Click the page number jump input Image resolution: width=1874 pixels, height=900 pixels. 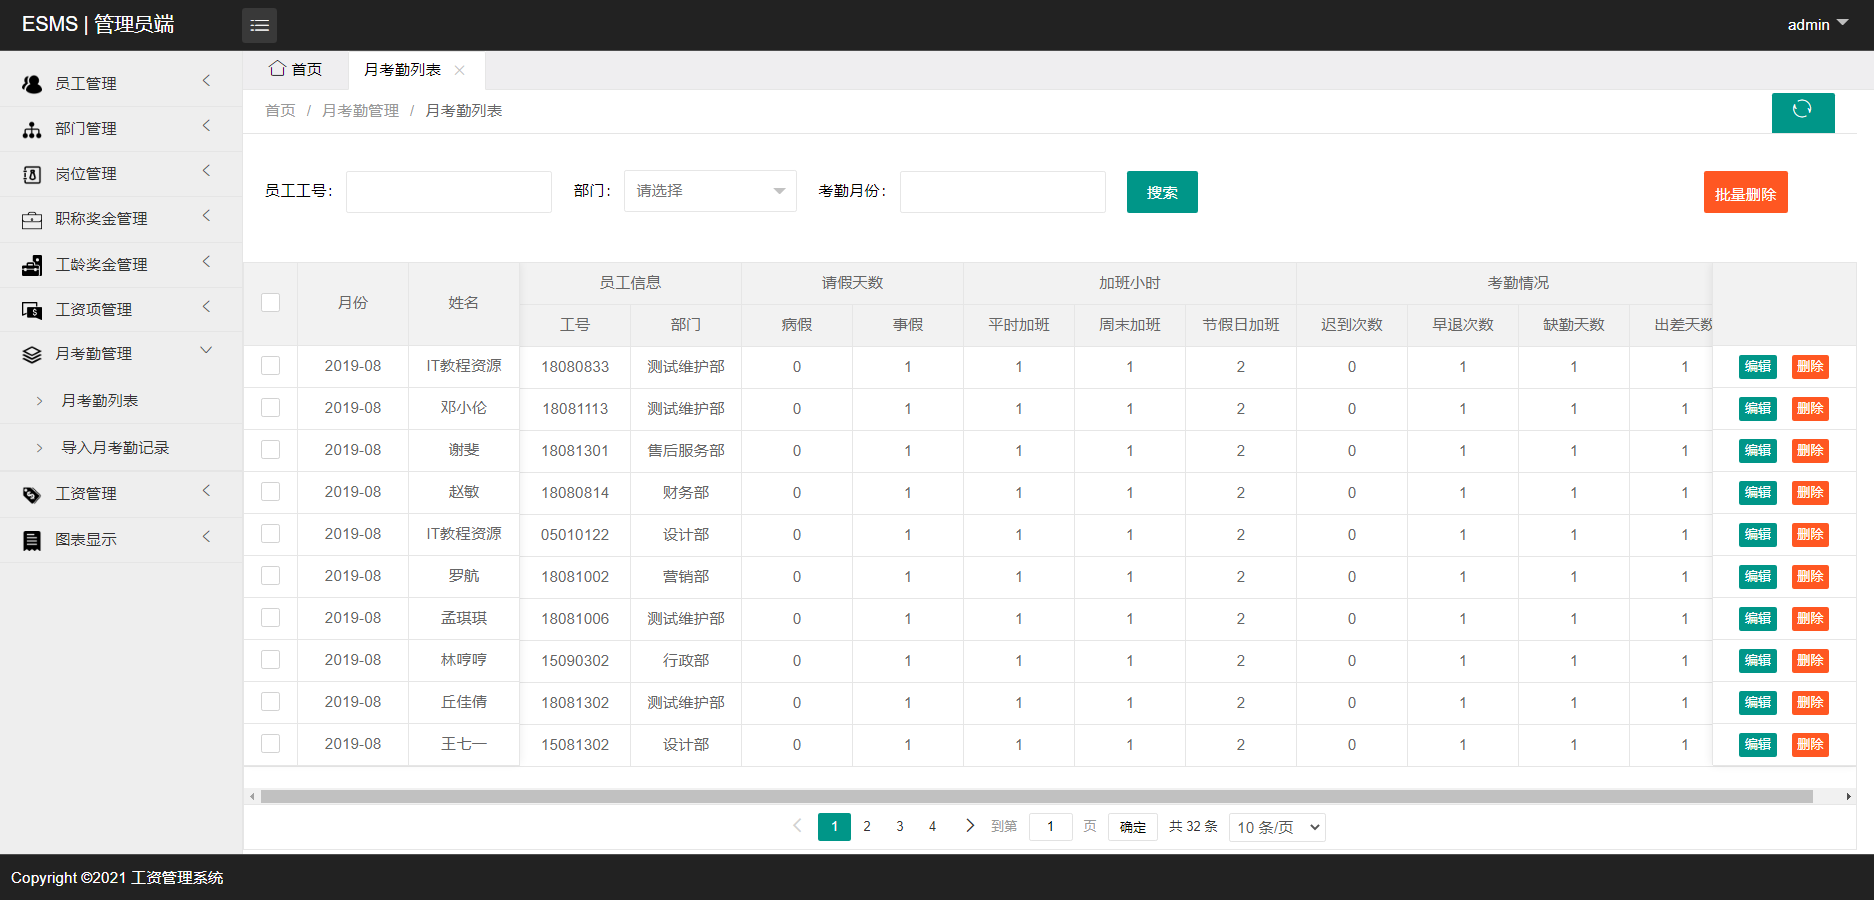[1051, 827]
